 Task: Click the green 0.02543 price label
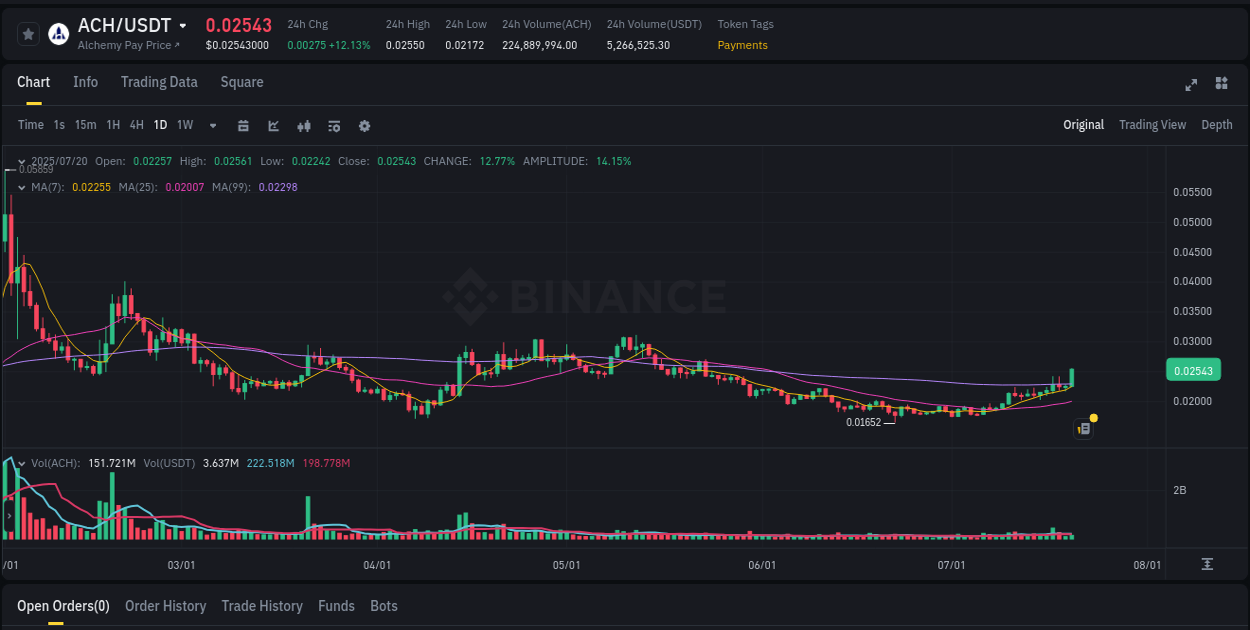(x=1193, y=370)
